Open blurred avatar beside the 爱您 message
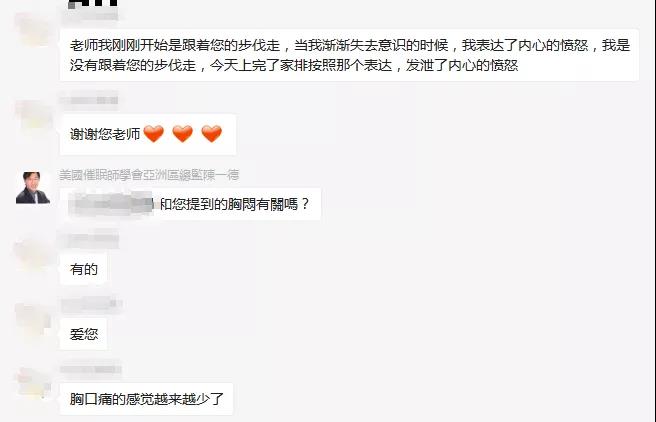The height and width of the screenshot is (422, 656). [x=33, y=319]
